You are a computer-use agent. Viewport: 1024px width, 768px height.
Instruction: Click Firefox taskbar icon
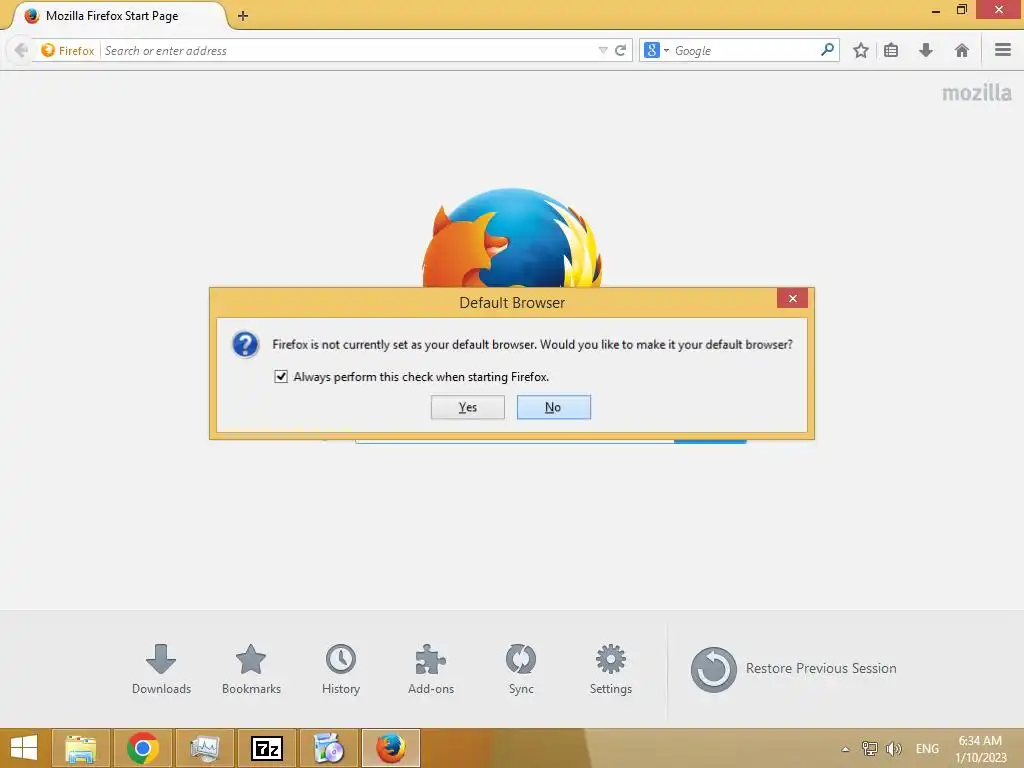[x=391, y=748]
